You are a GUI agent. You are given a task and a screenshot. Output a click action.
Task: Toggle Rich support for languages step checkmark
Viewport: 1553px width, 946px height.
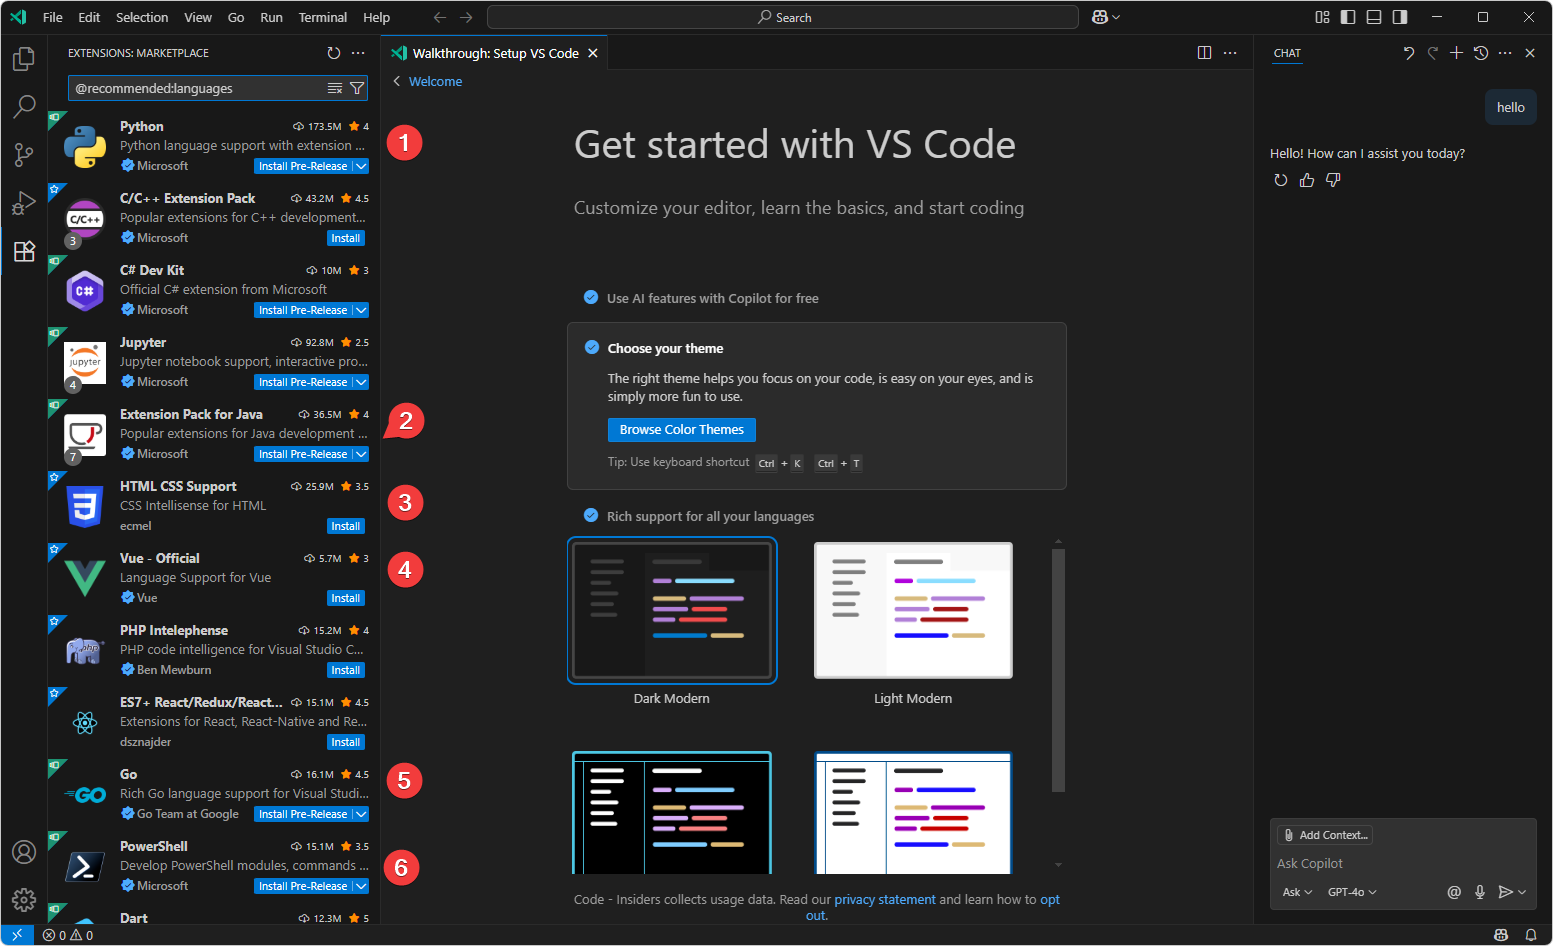(x=591, y=515)
